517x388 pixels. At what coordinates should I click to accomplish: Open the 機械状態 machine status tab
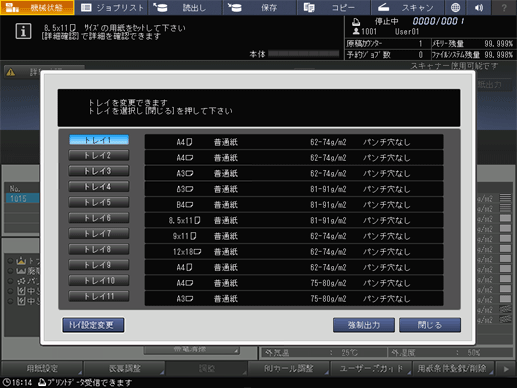click(37, 7)
